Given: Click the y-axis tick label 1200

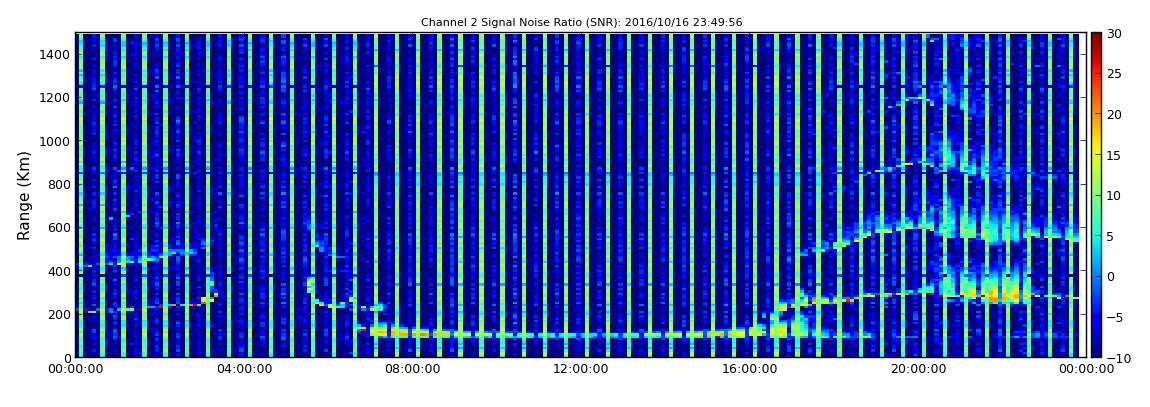Looking at the screenshot, I should 56,98.
